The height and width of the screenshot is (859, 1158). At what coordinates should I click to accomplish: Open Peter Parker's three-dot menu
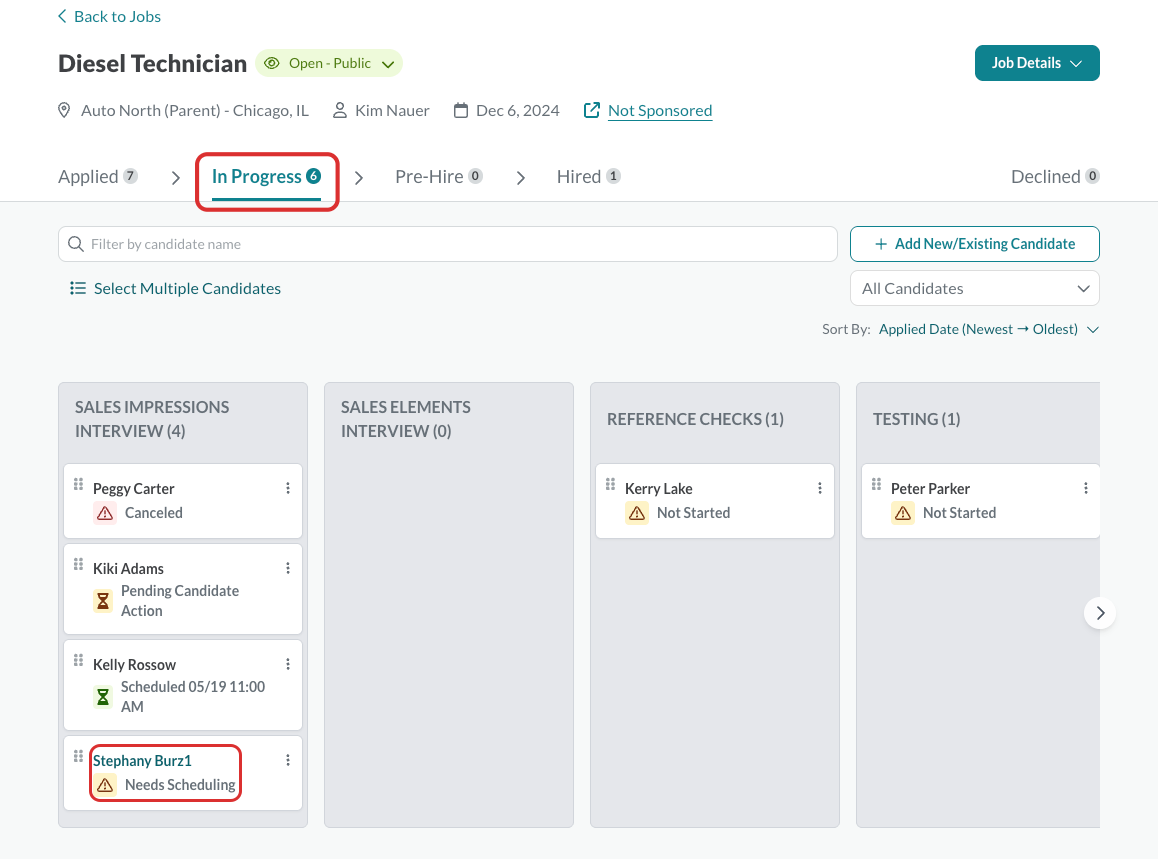point(1086,488)
